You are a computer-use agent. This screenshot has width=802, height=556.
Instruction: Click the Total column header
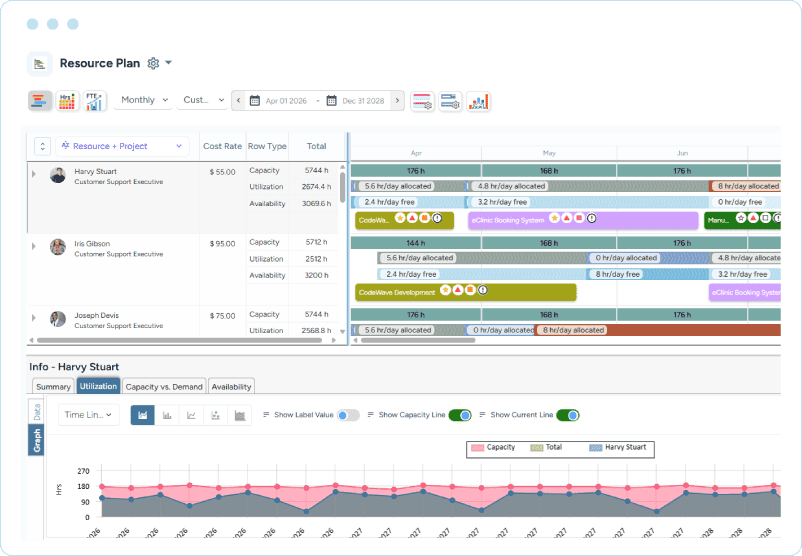(x=316, y=146)
